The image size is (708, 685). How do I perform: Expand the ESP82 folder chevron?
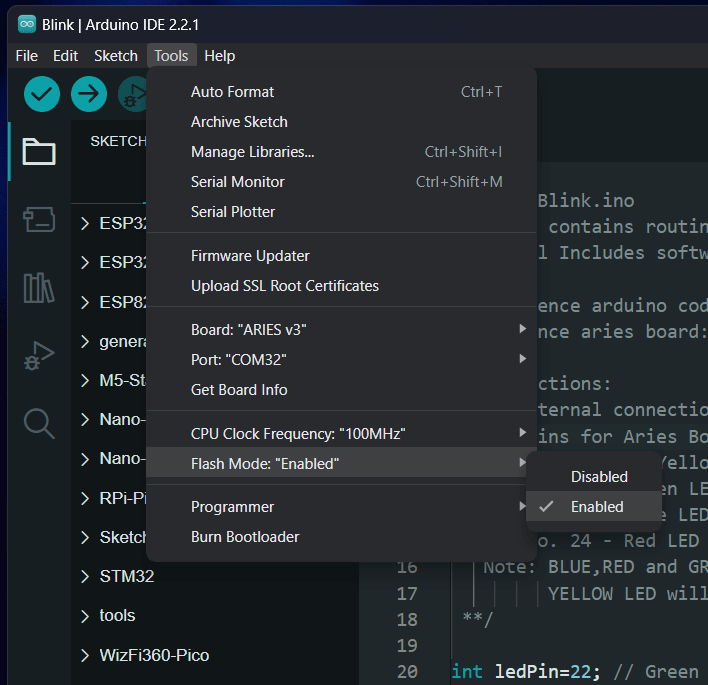[x=84, y=302]
